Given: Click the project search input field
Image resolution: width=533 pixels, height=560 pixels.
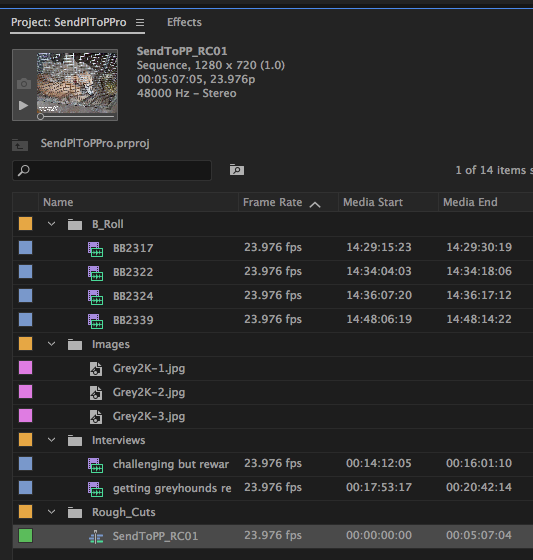Looking at the screenshot, I should click(x=112, y=170).
